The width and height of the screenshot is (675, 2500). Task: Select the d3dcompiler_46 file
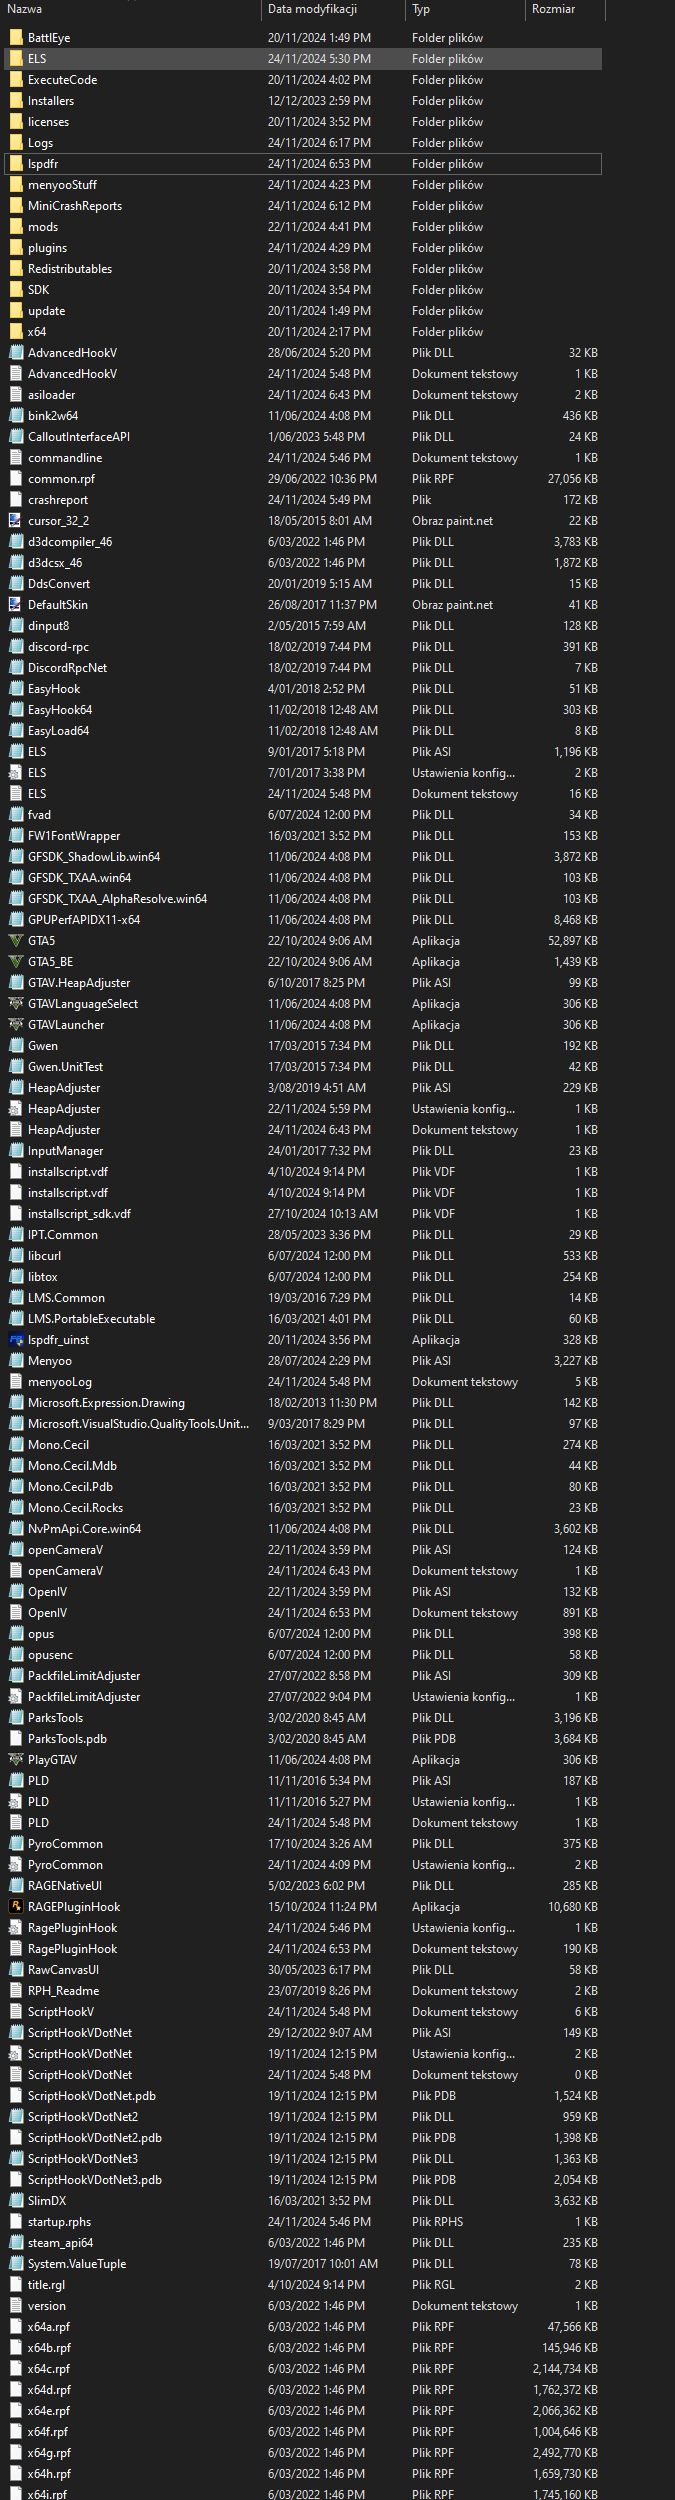303,542
